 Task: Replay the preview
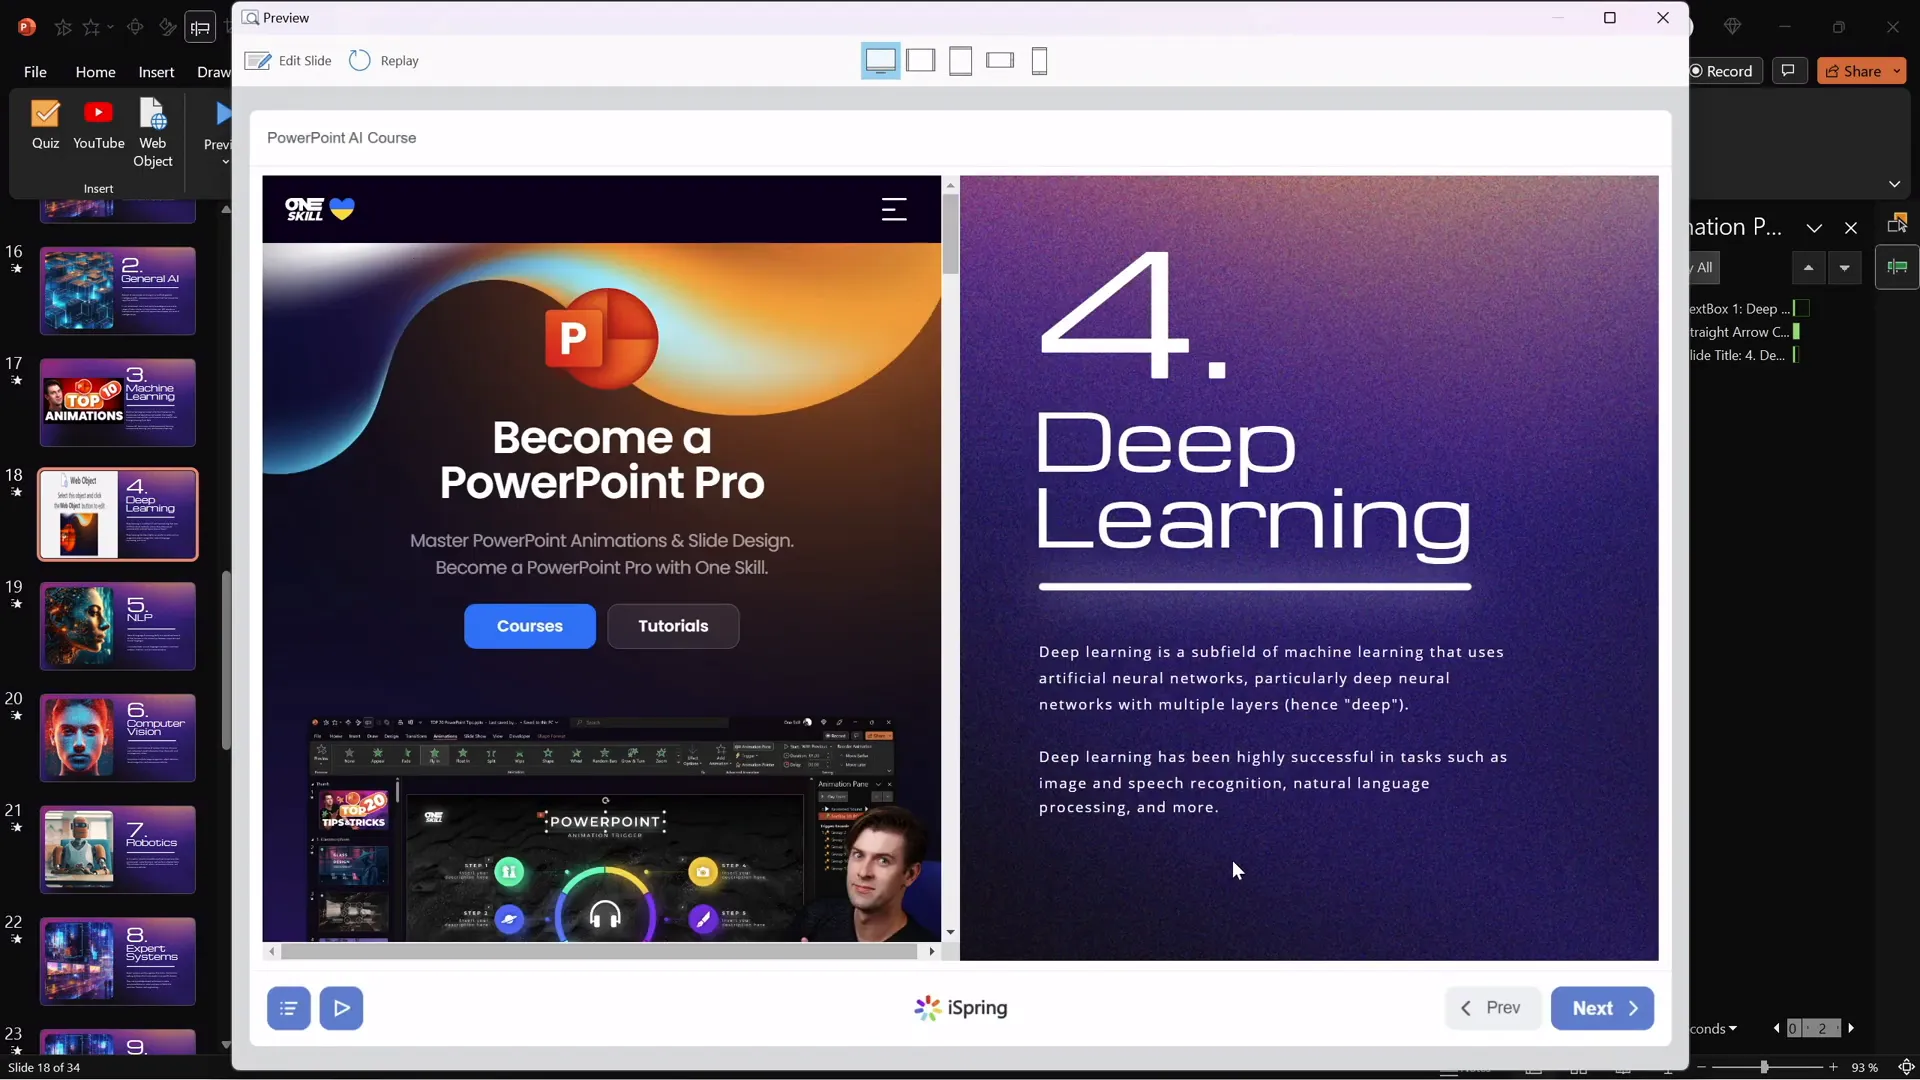coord(384,61)
